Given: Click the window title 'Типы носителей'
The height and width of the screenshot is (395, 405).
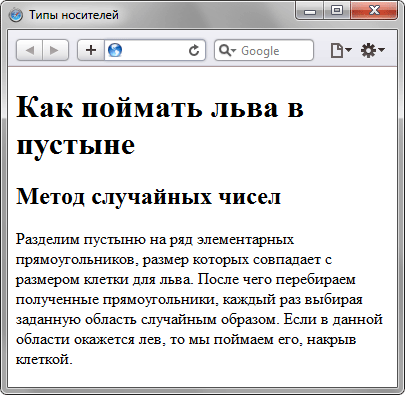Looking at the screenshot, I should pos(74,15).
